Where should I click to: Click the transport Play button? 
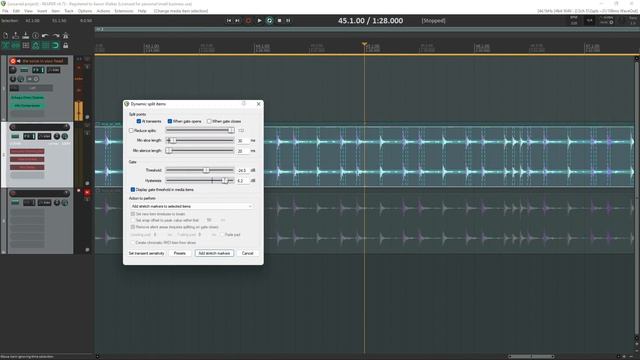[x=259, y=20]
